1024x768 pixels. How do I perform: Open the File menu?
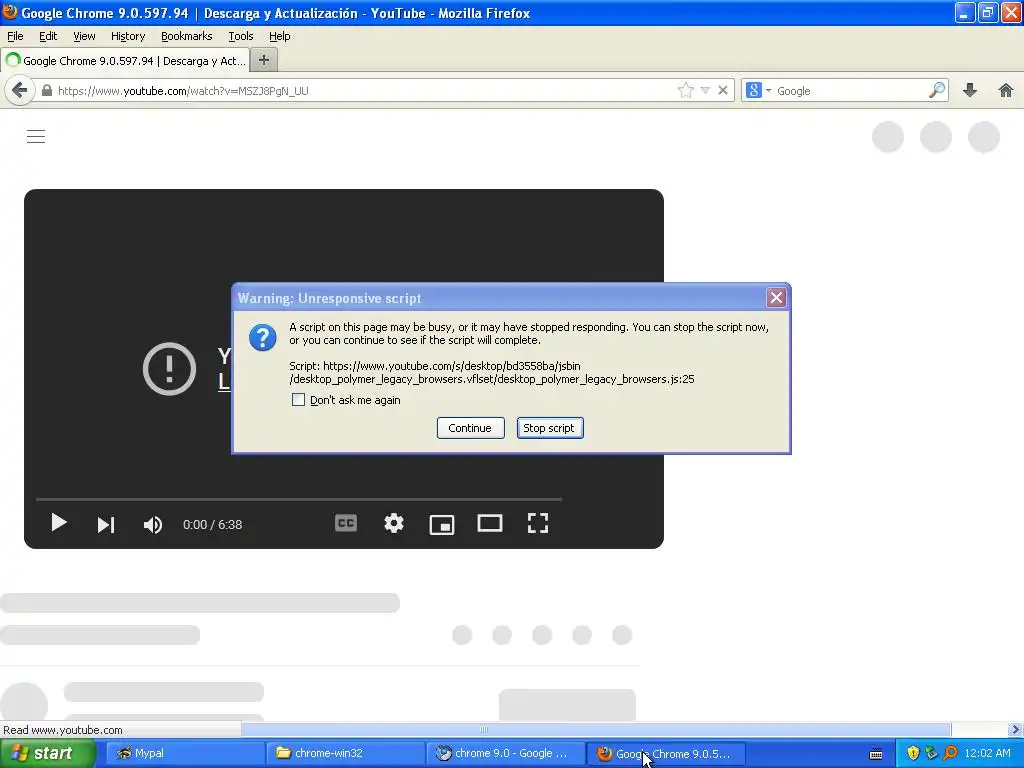click(15, 36)
